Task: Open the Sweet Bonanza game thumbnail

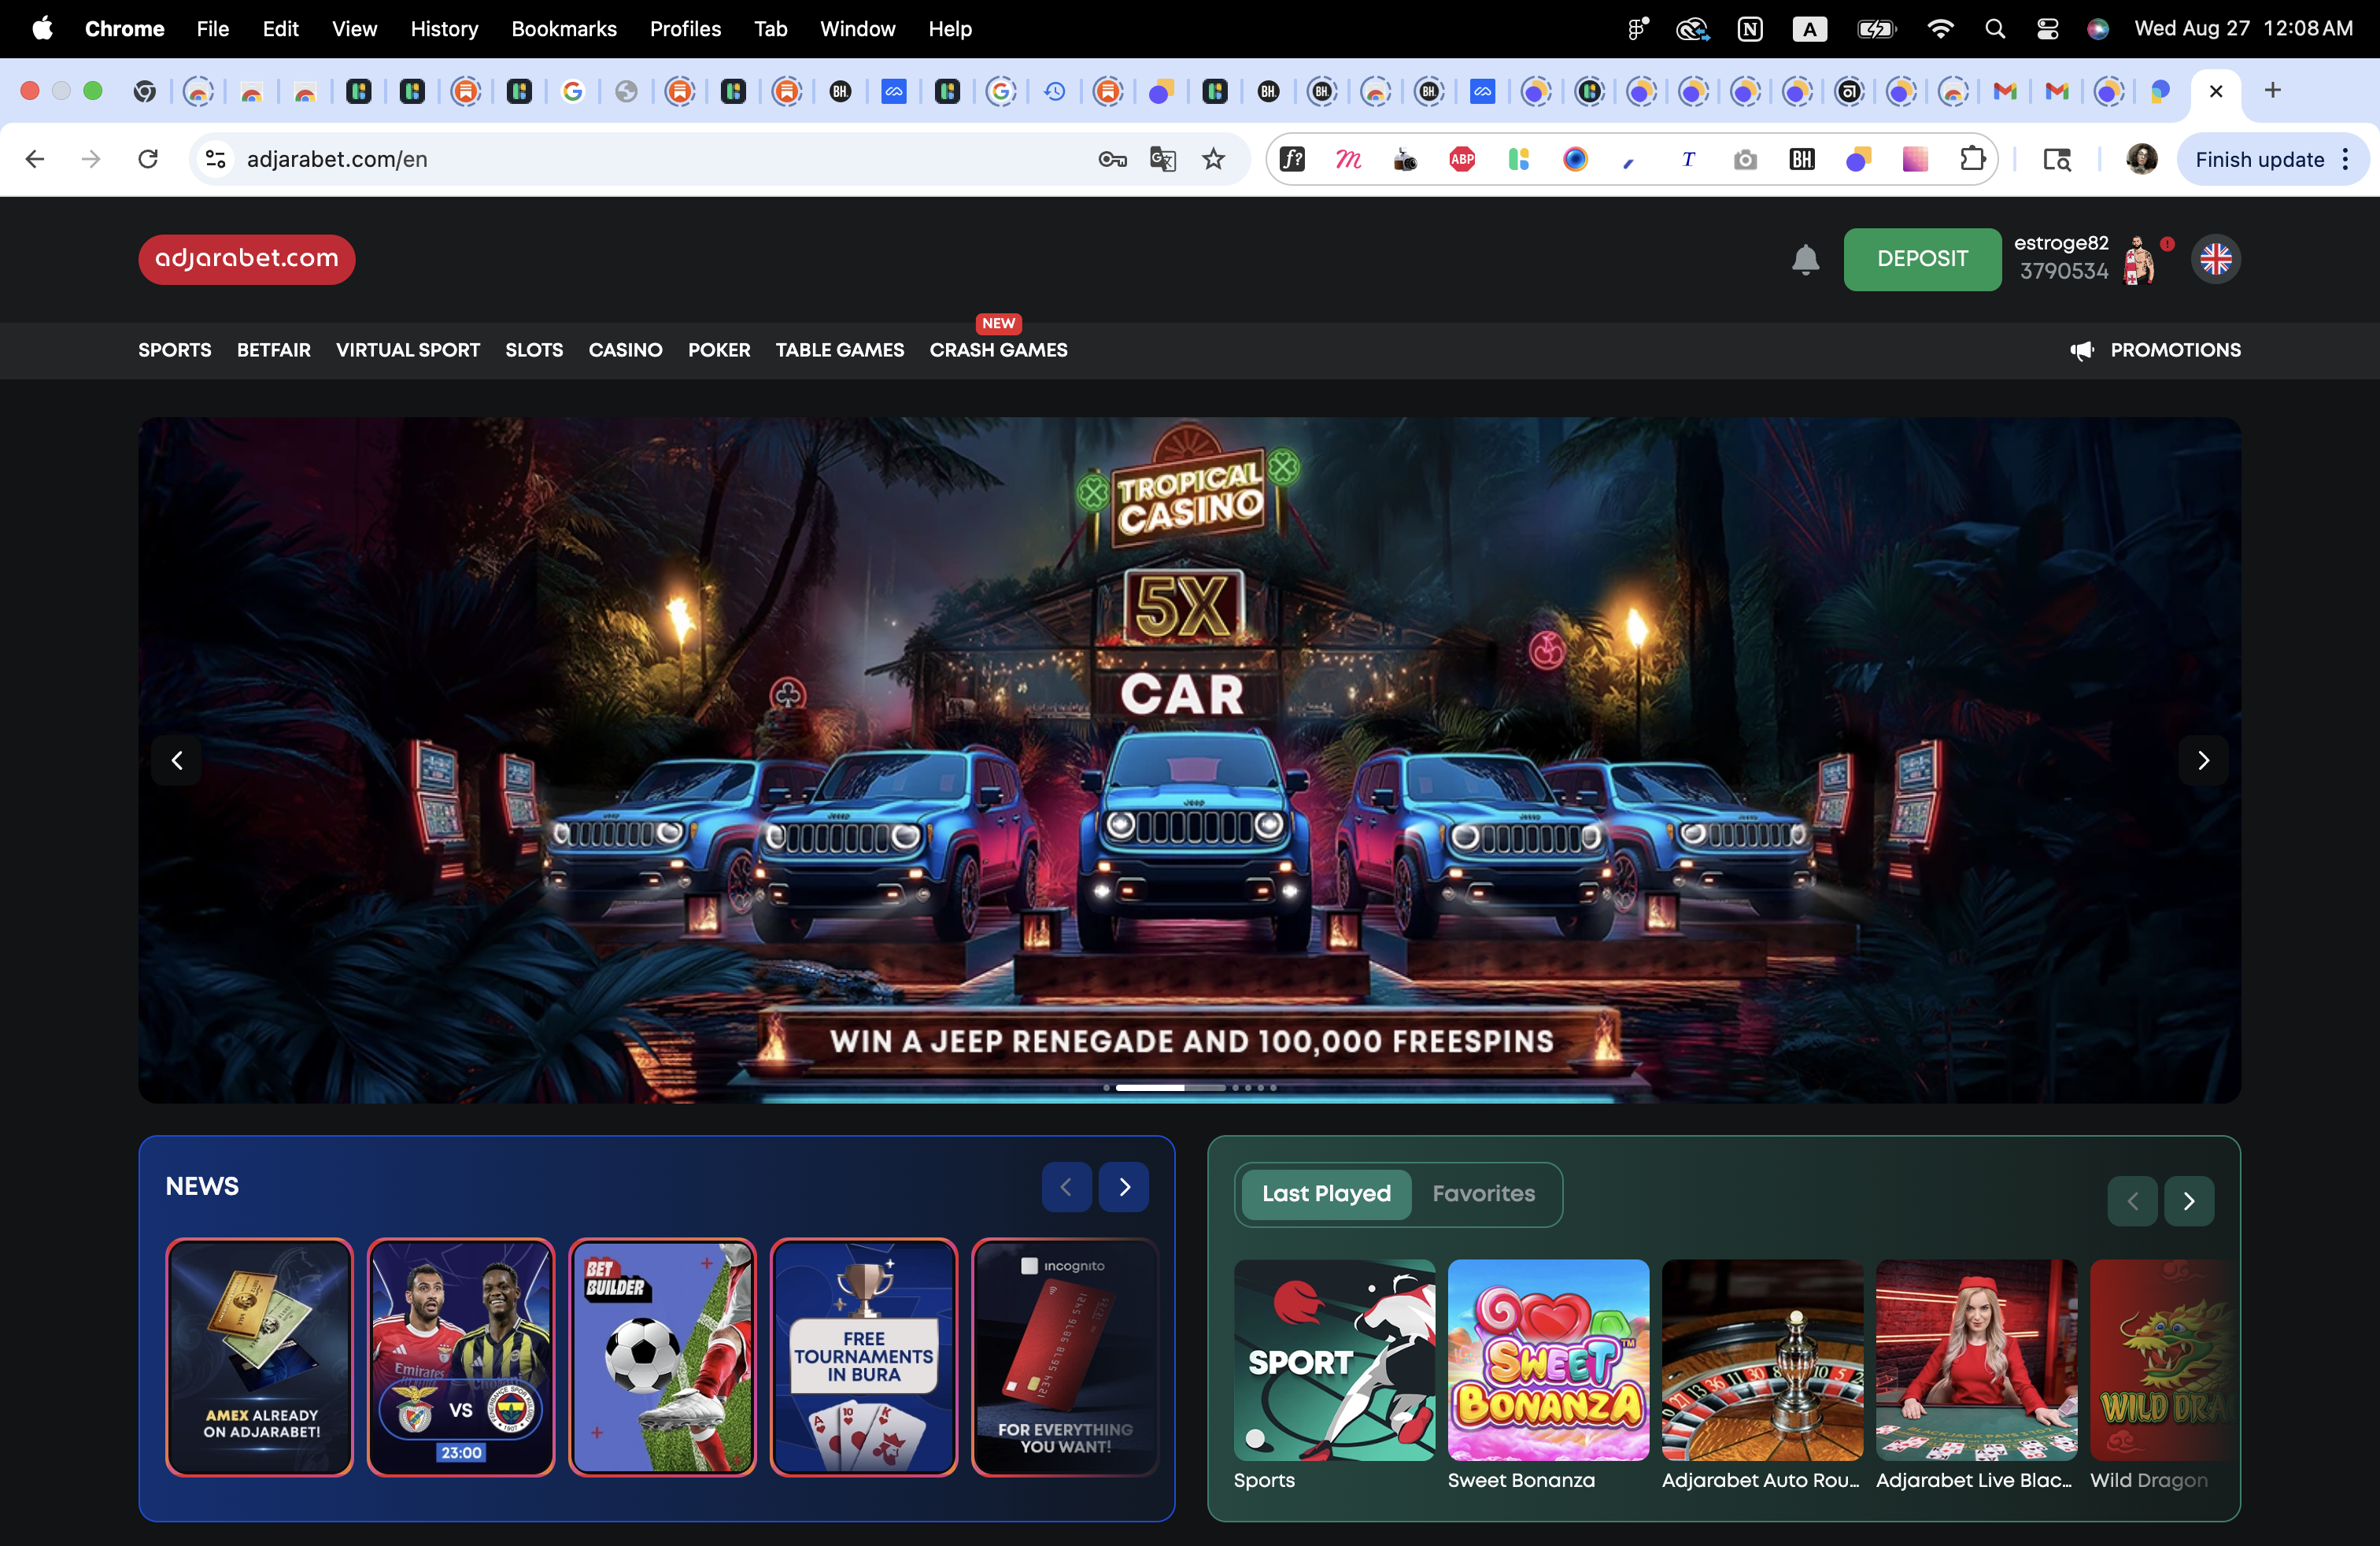Action: pos(1548,1360)
